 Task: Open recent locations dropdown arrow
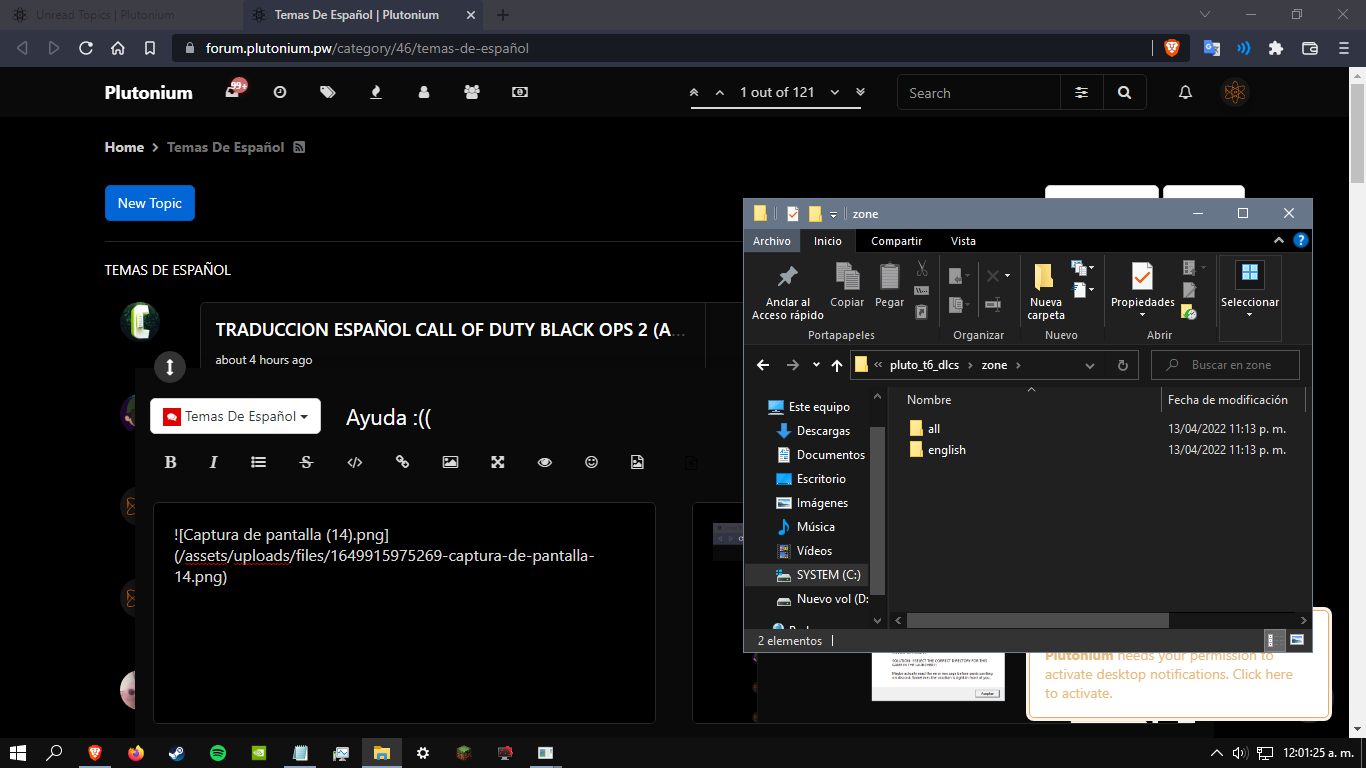tap(816, 365)
